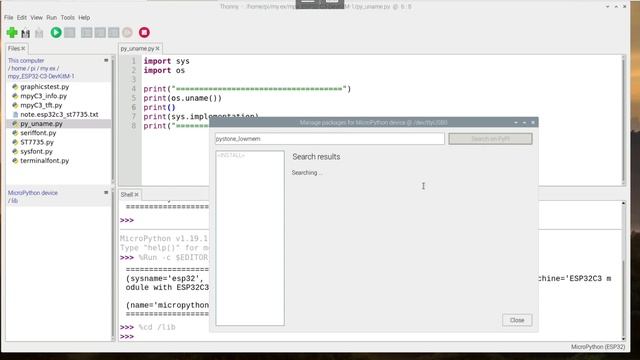Screen dimensions: 640x360
Task: Save file with the disk toolbar icon
Action: (x=39, y=33)
